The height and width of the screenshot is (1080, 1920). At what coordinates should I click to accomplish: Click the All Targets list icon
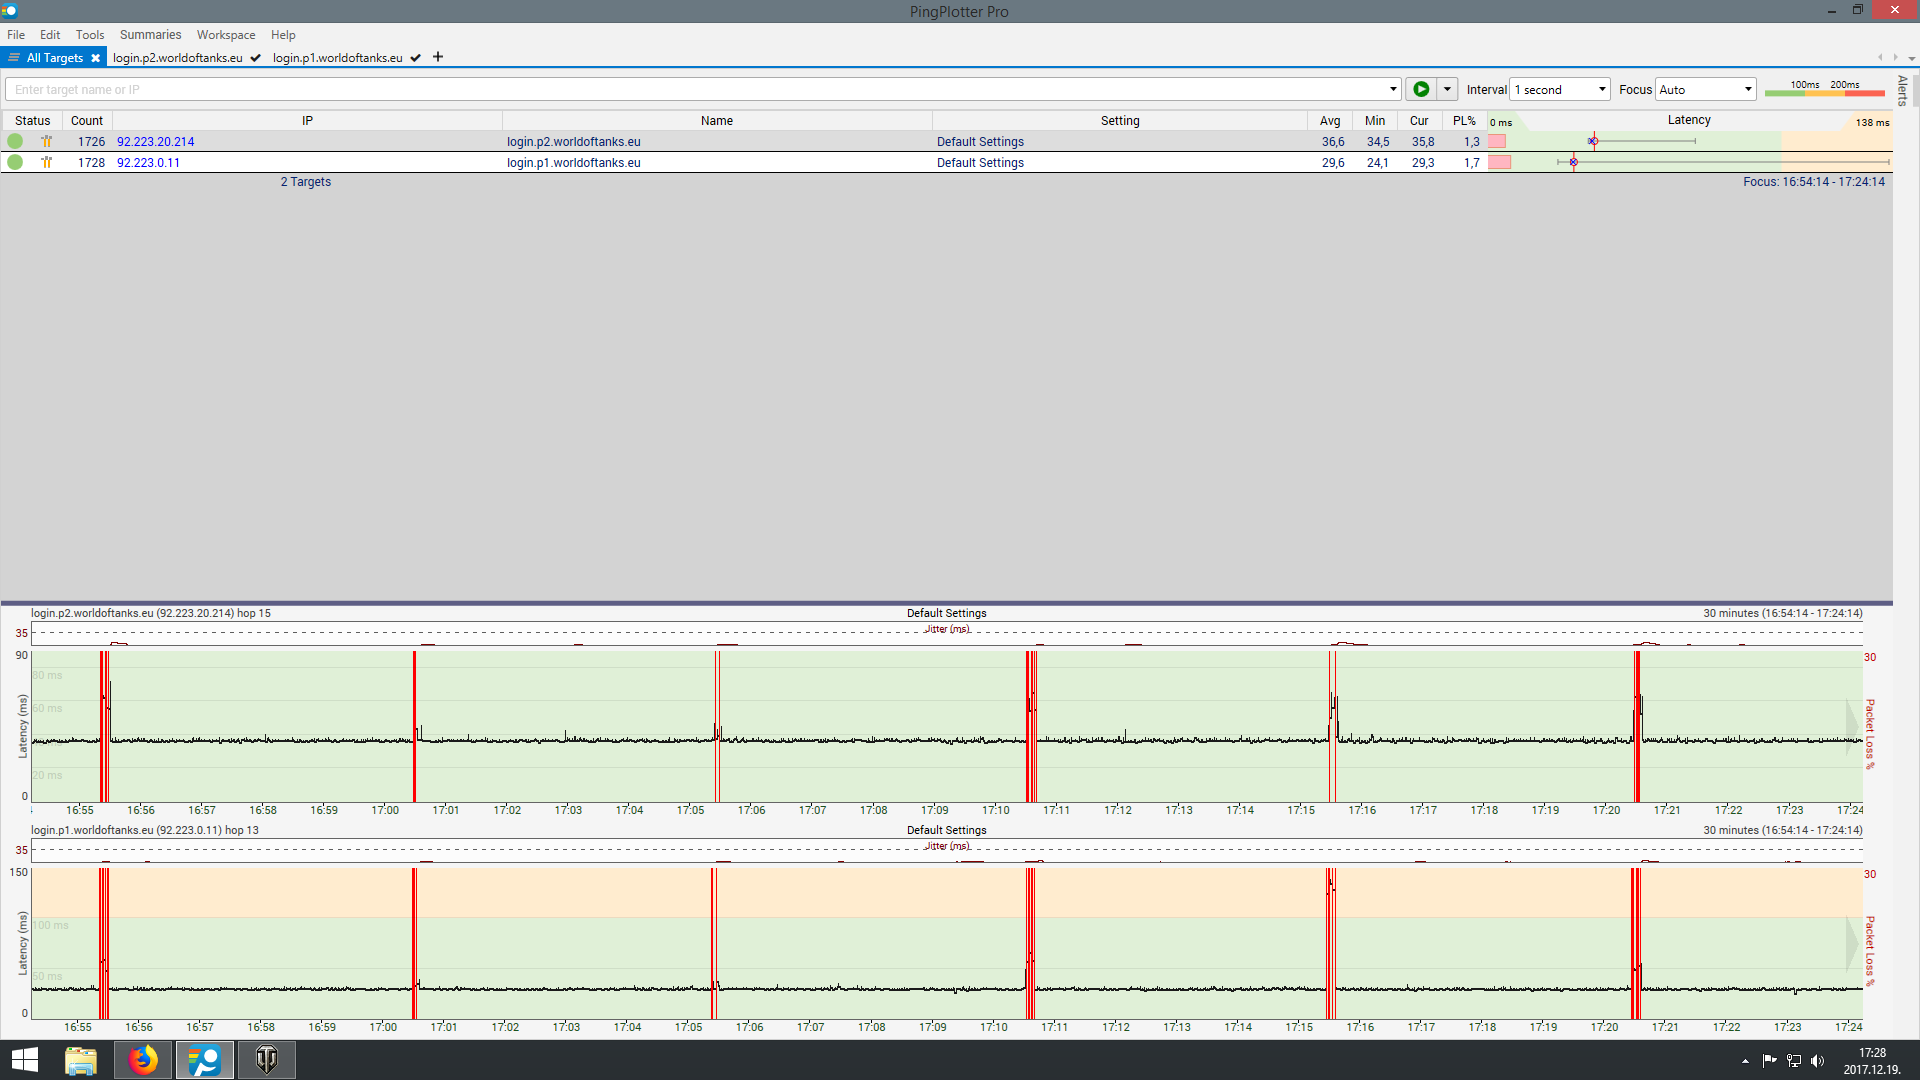14,58
